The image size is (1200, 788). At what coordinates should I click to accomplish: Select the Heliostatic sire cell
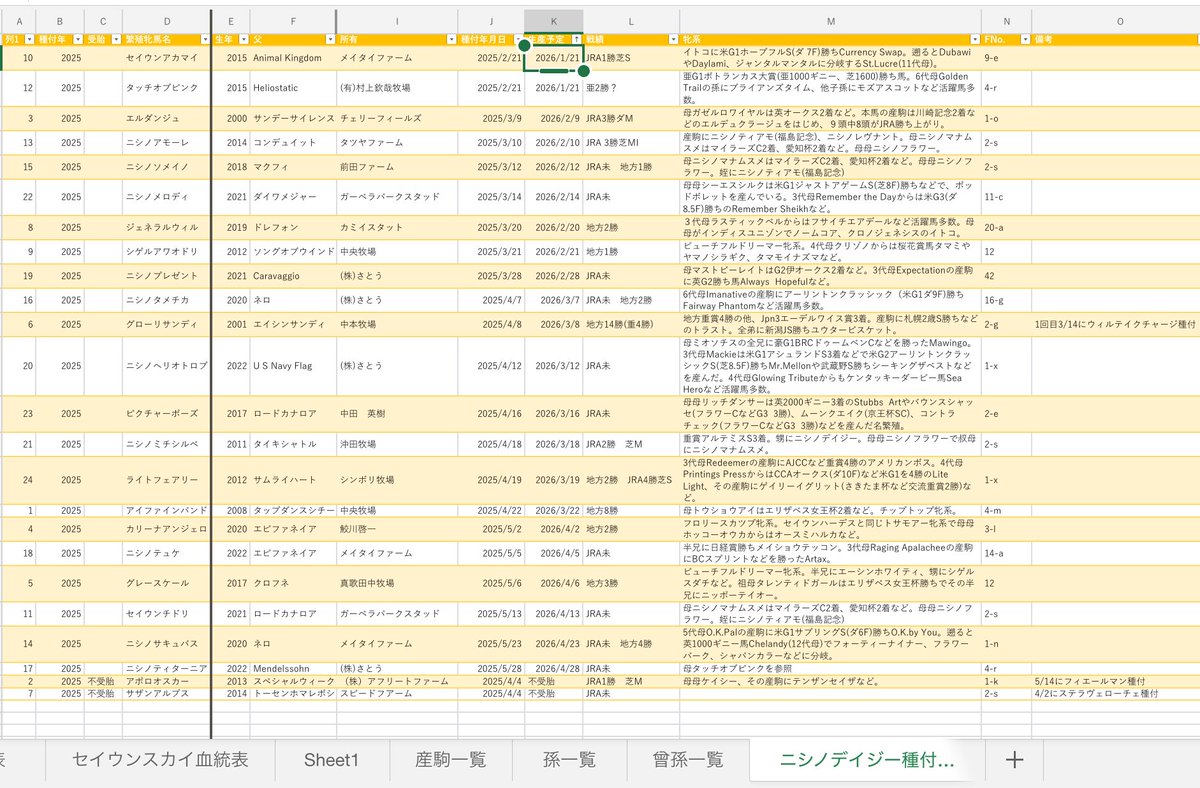(292, 88)
